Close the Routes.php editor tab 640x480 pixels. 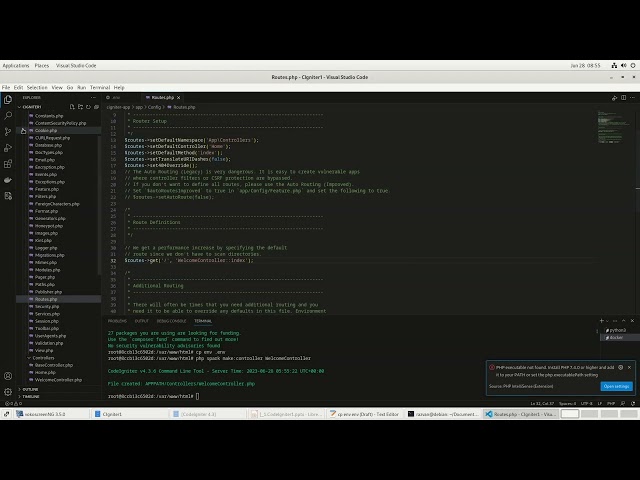178,98
